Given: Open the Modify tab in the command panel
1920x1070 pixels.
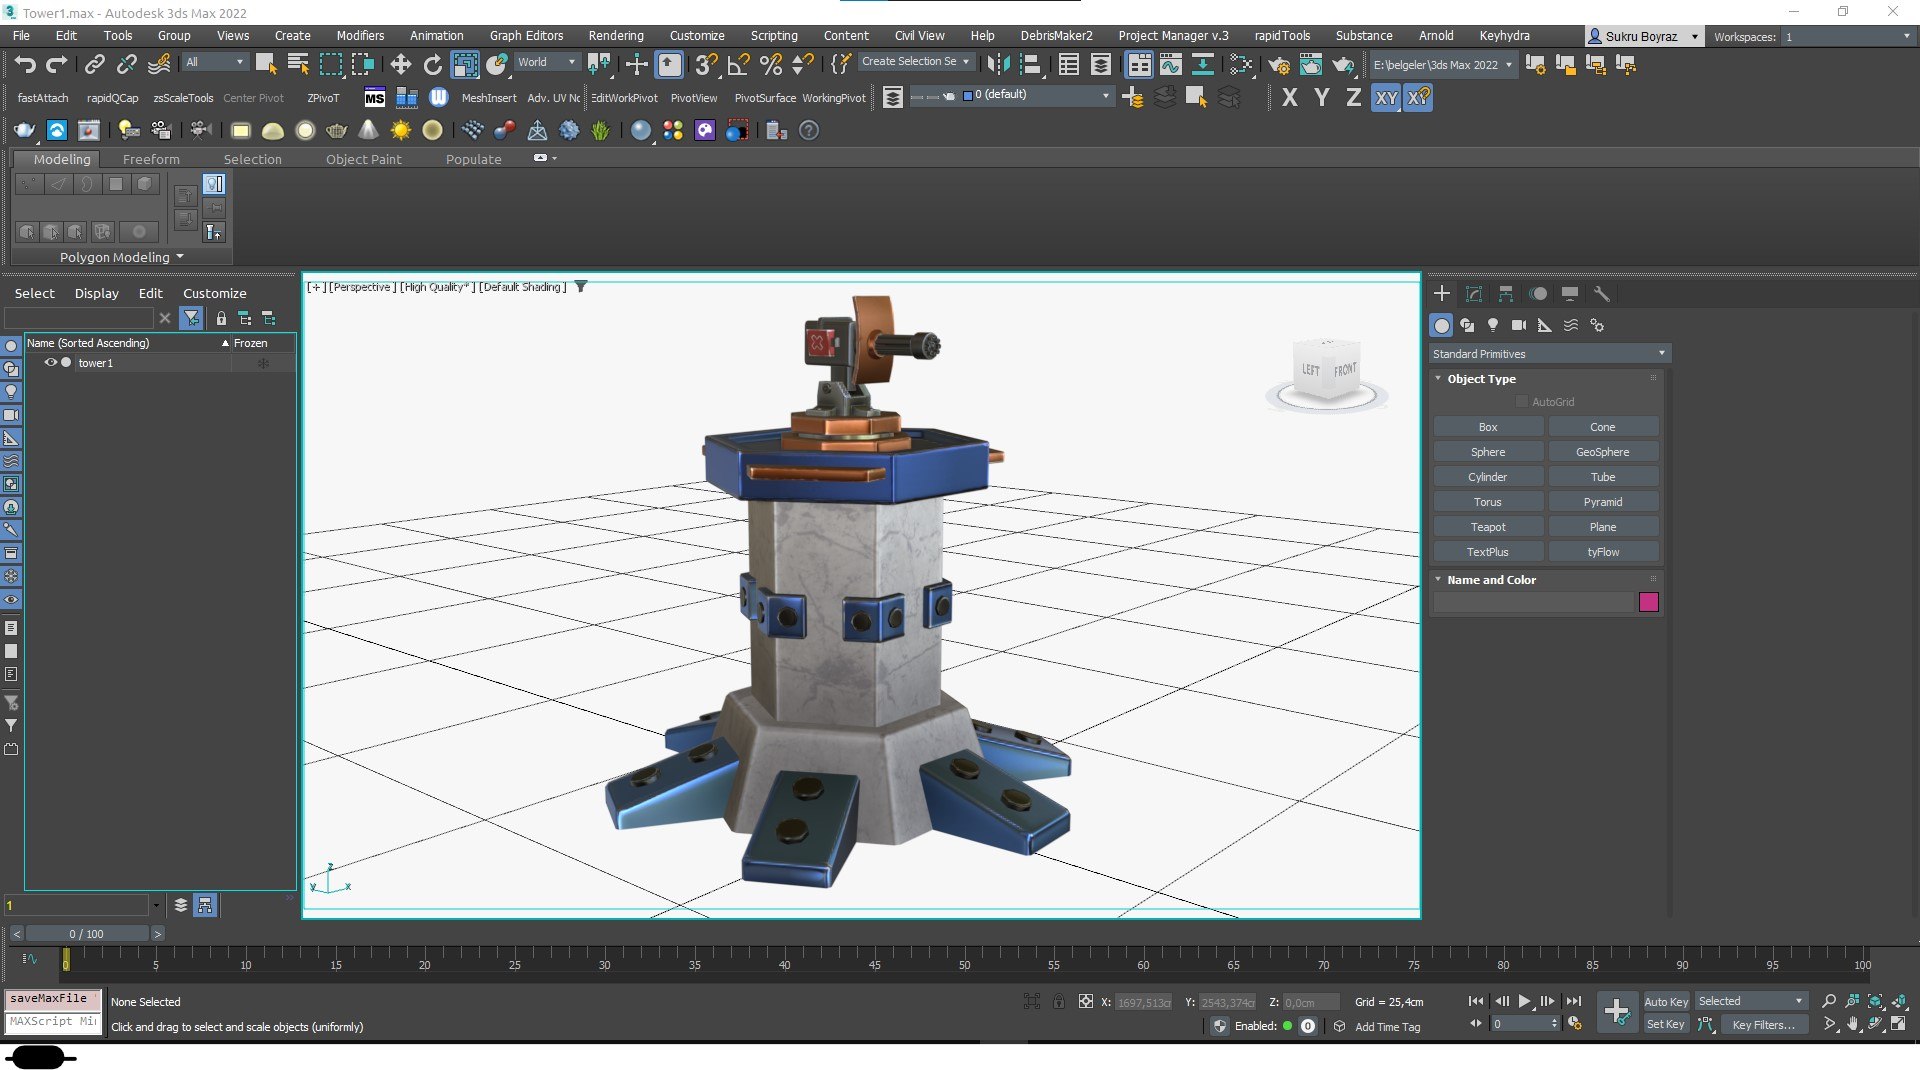Looking at the screenshot, I should 1473,294.
